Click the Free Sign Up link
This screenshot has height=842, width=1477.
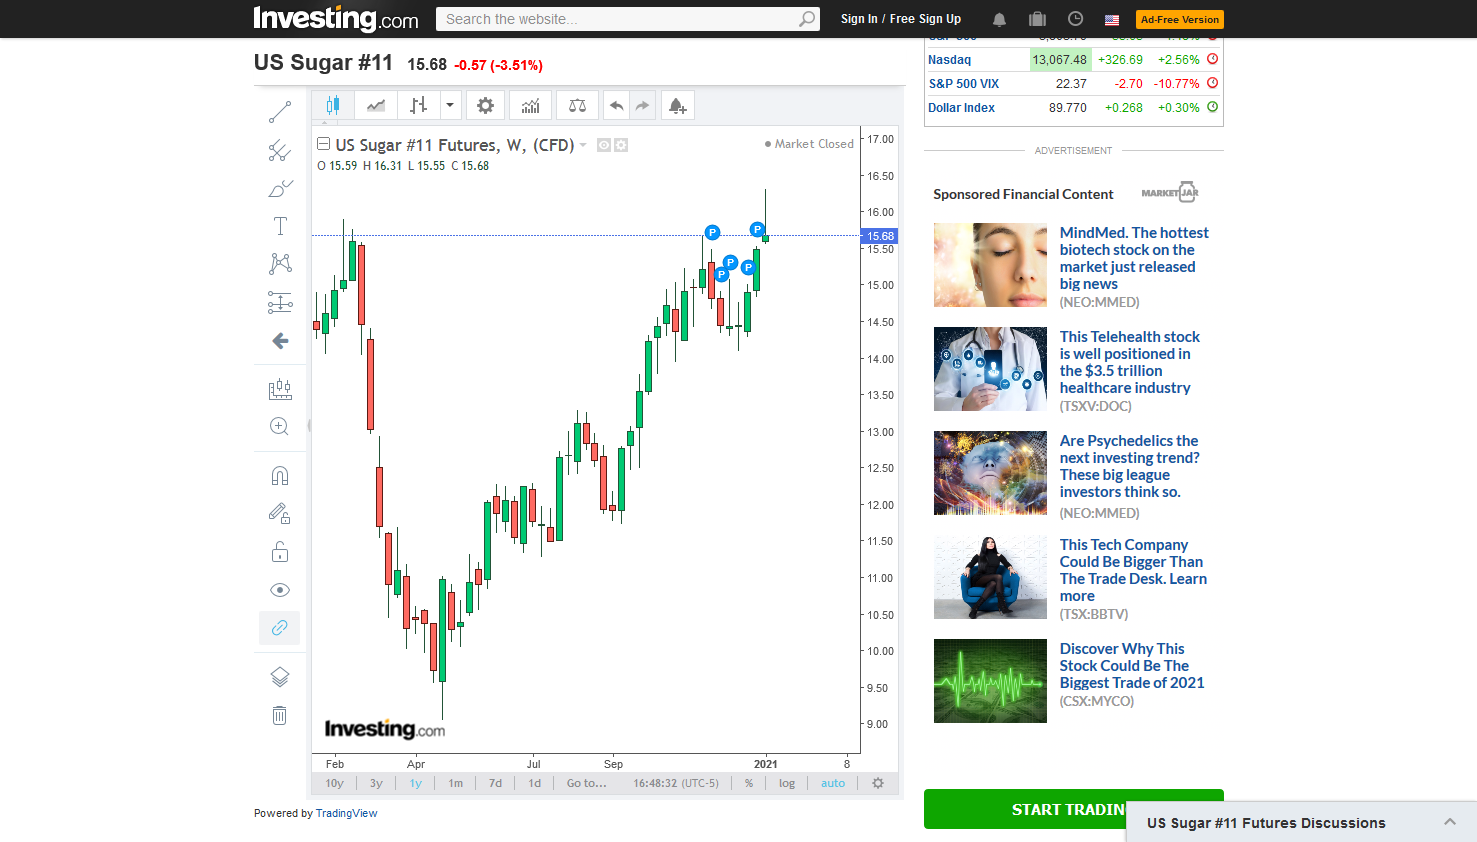(x=925, y=19)
